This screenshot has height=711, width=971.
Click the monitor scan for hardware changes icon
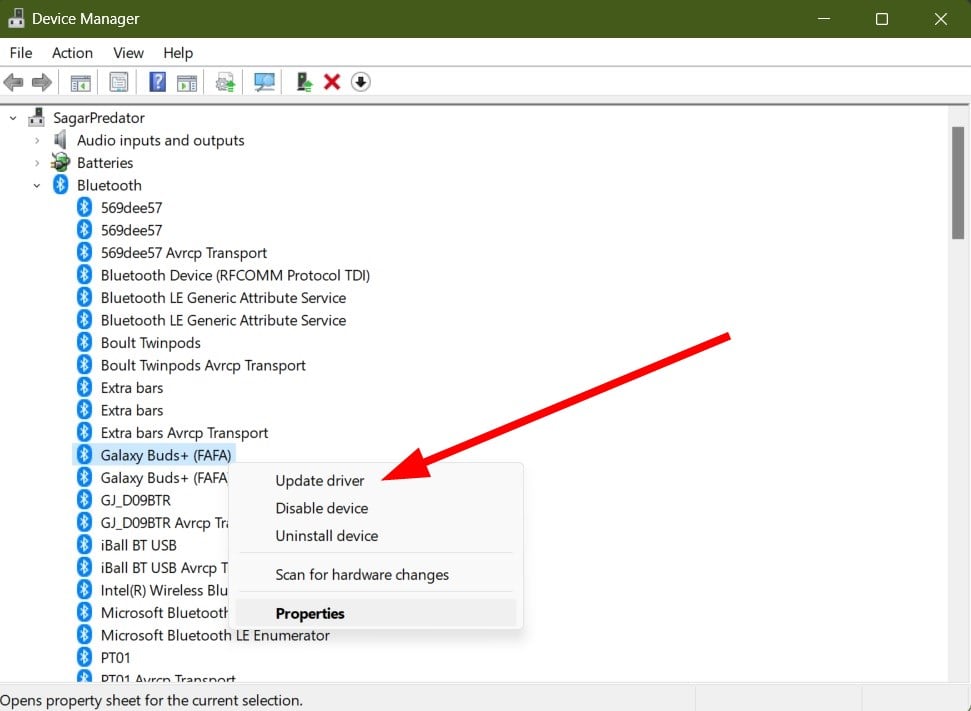(x=264, y=82)
